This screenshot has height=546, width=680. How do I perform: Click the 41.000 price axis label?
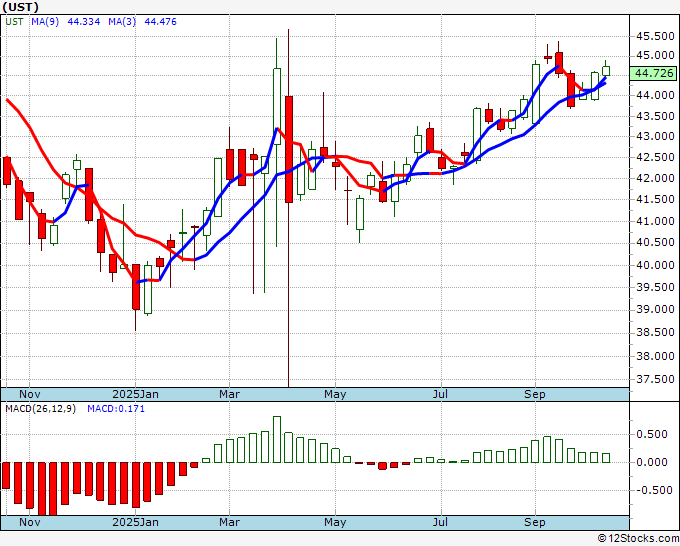coord(655,221)
